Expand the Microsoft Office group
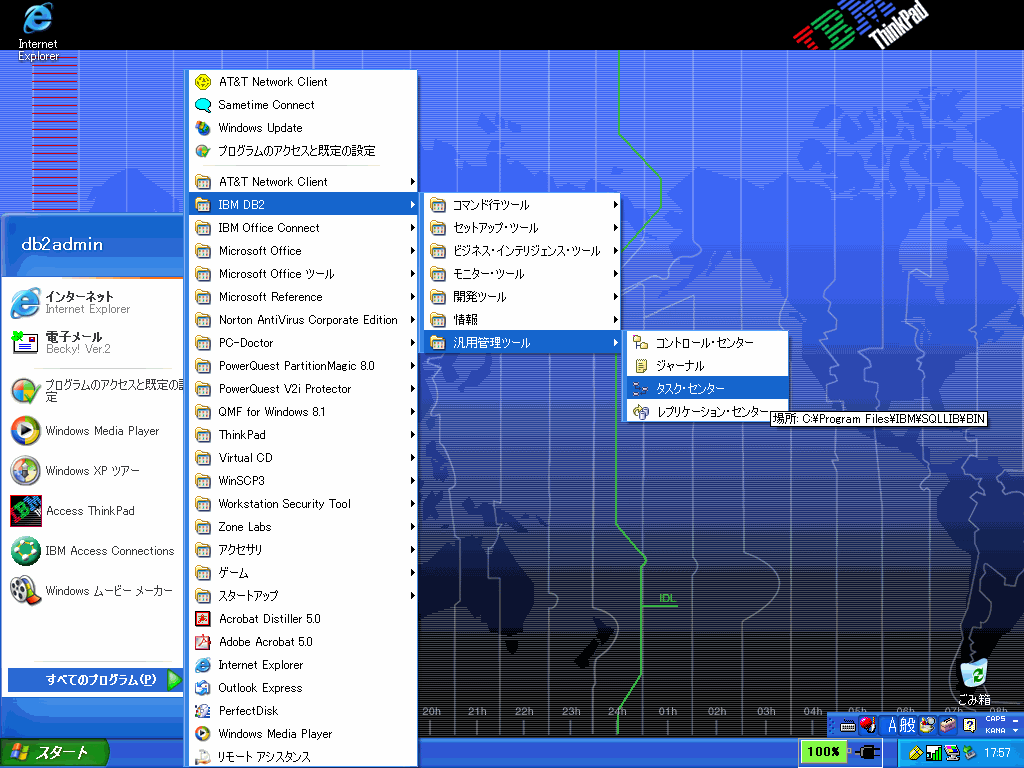 [303, 251]
